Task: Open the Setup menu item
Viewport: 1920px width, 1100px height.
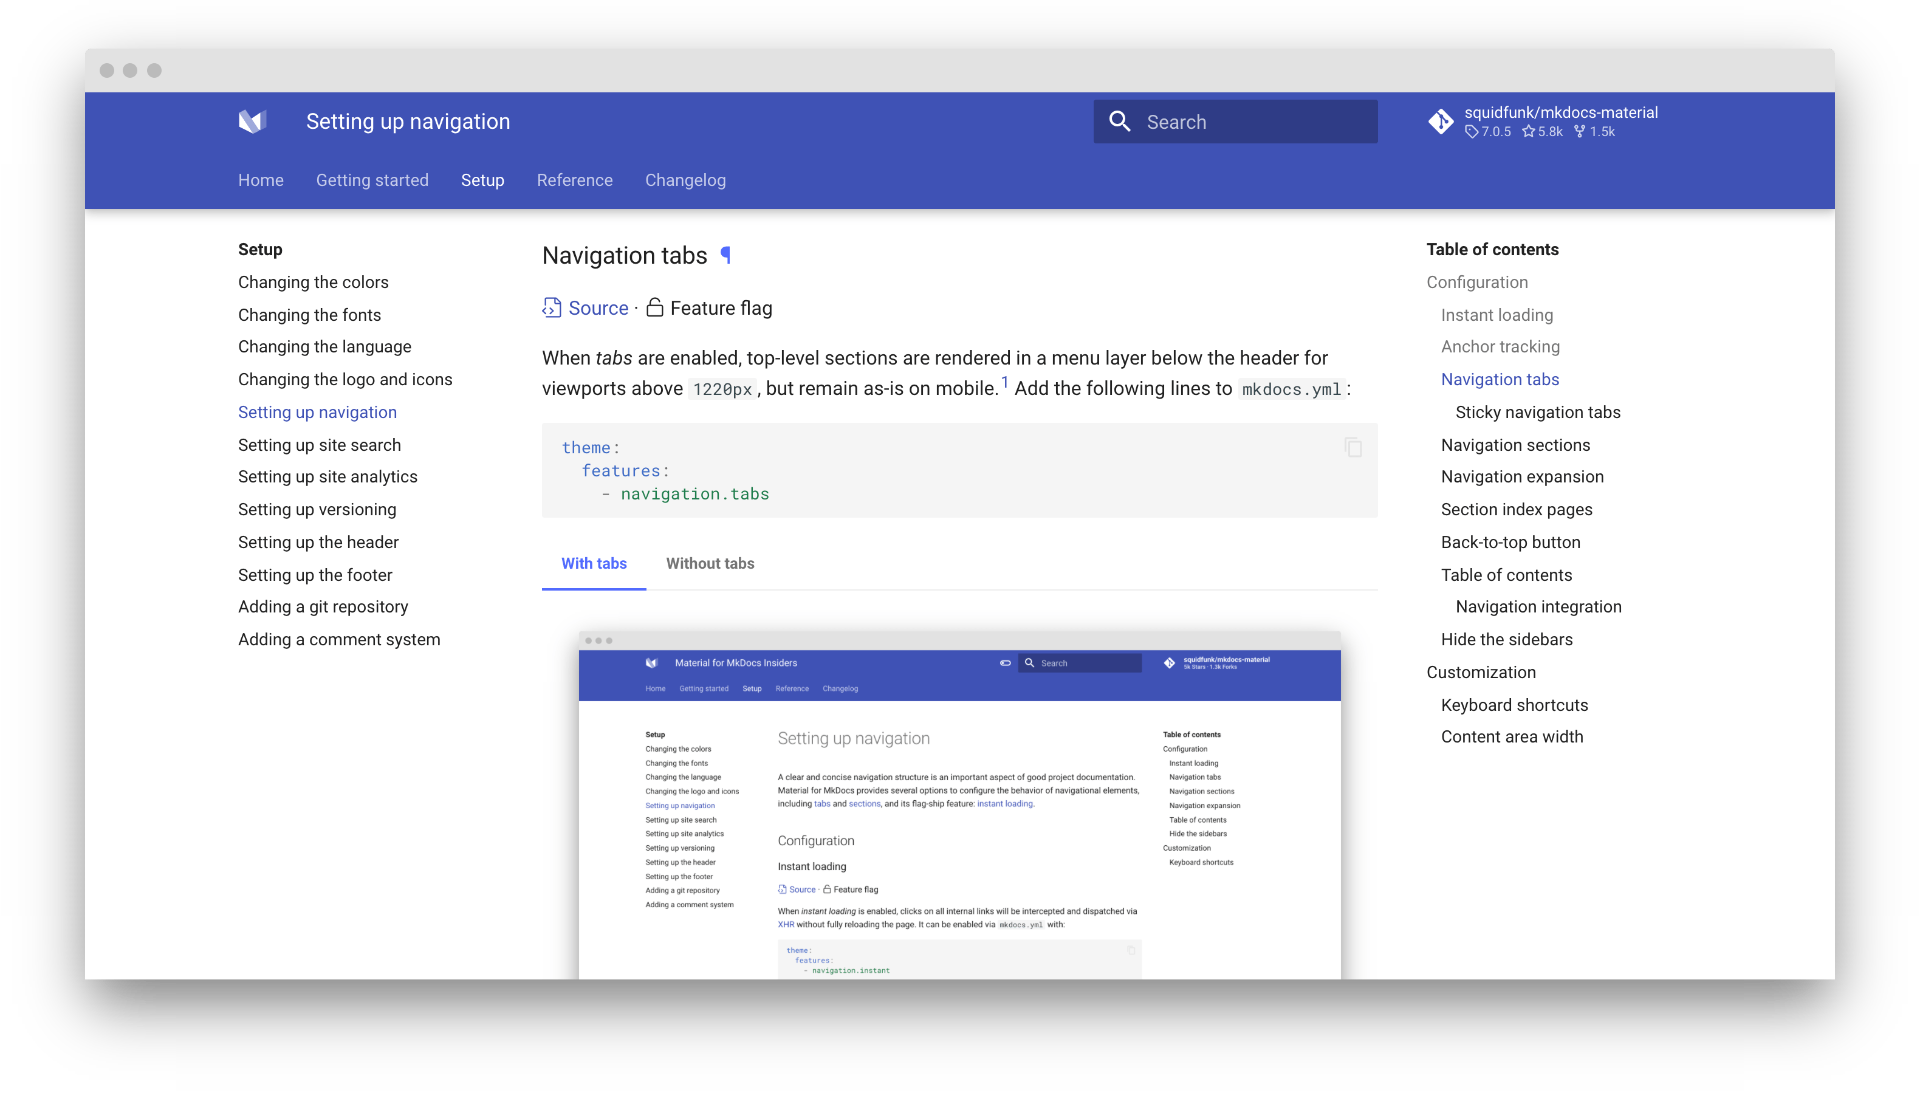Action: click(481, 181)
